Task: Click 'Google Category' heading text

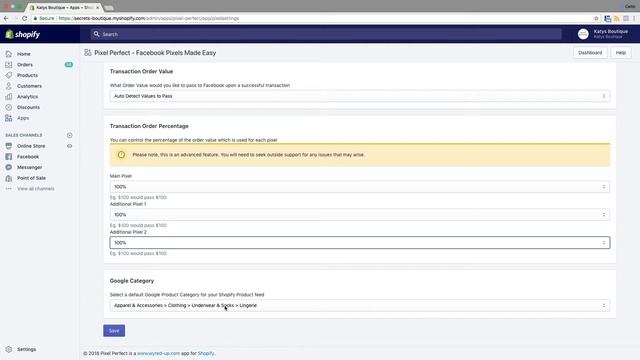Action: tap(132, 281)
